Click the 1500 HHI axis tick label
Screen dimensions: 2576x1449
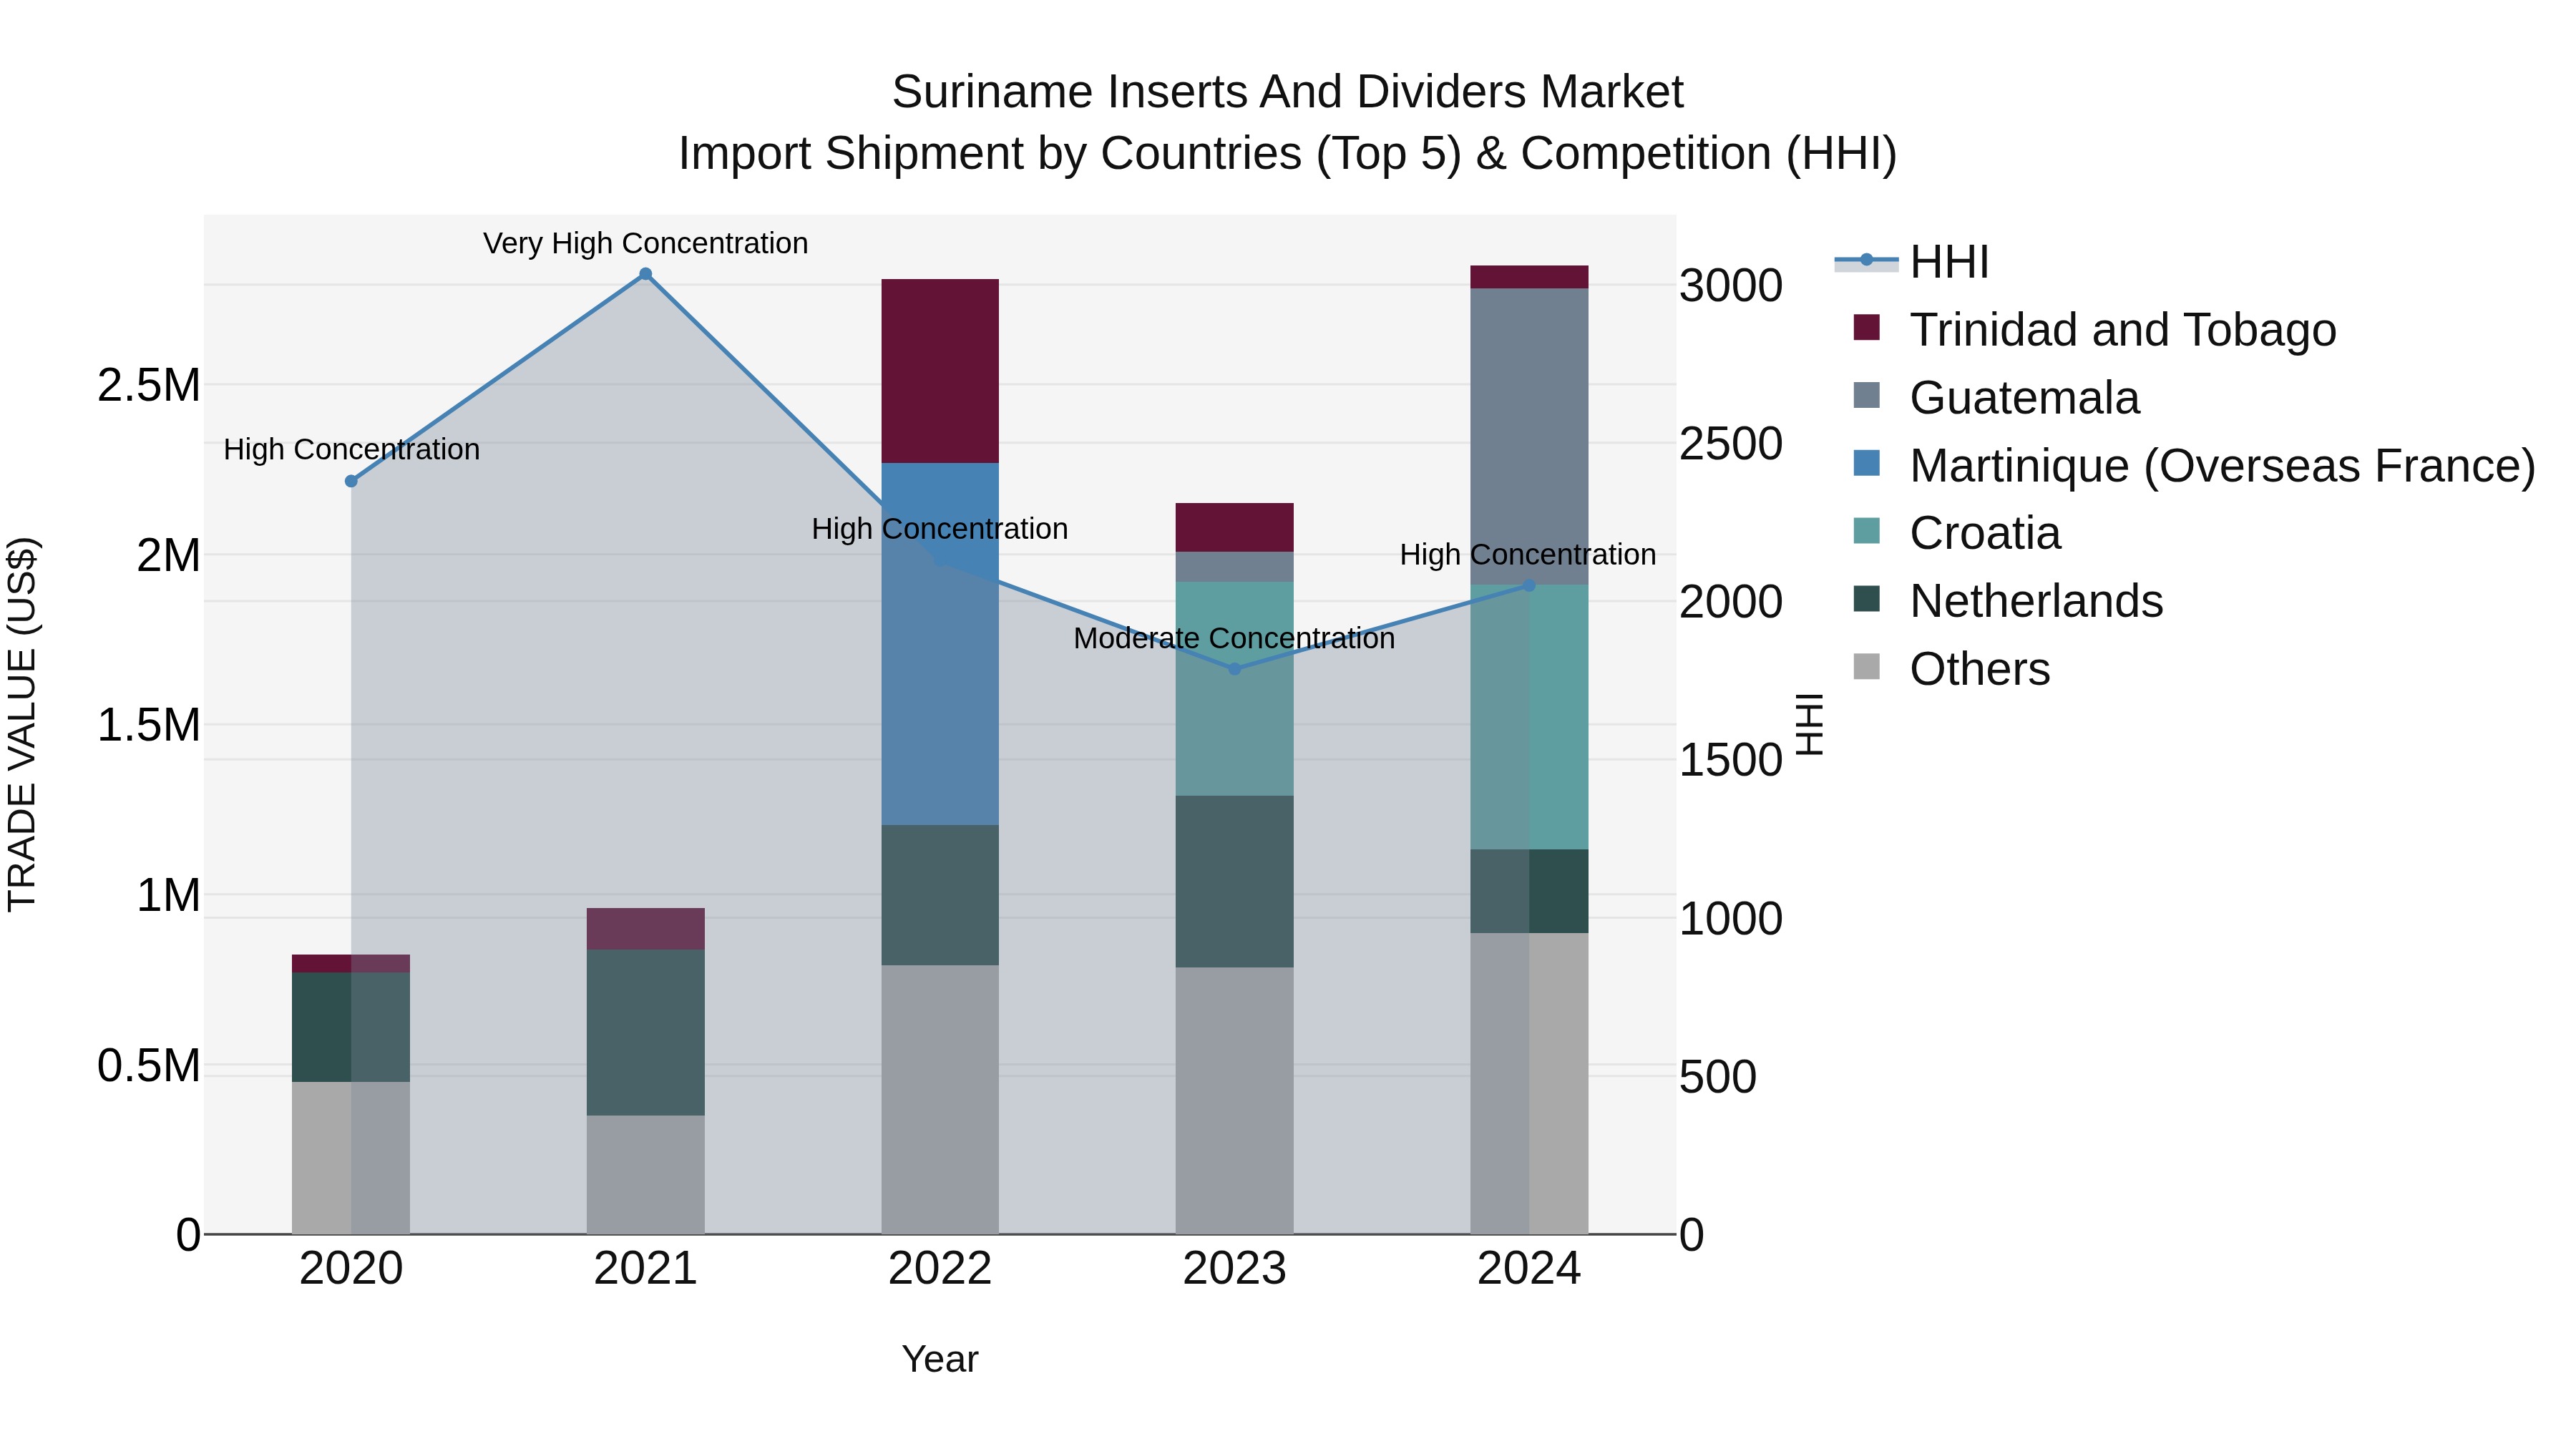(x=1731, y=760)
